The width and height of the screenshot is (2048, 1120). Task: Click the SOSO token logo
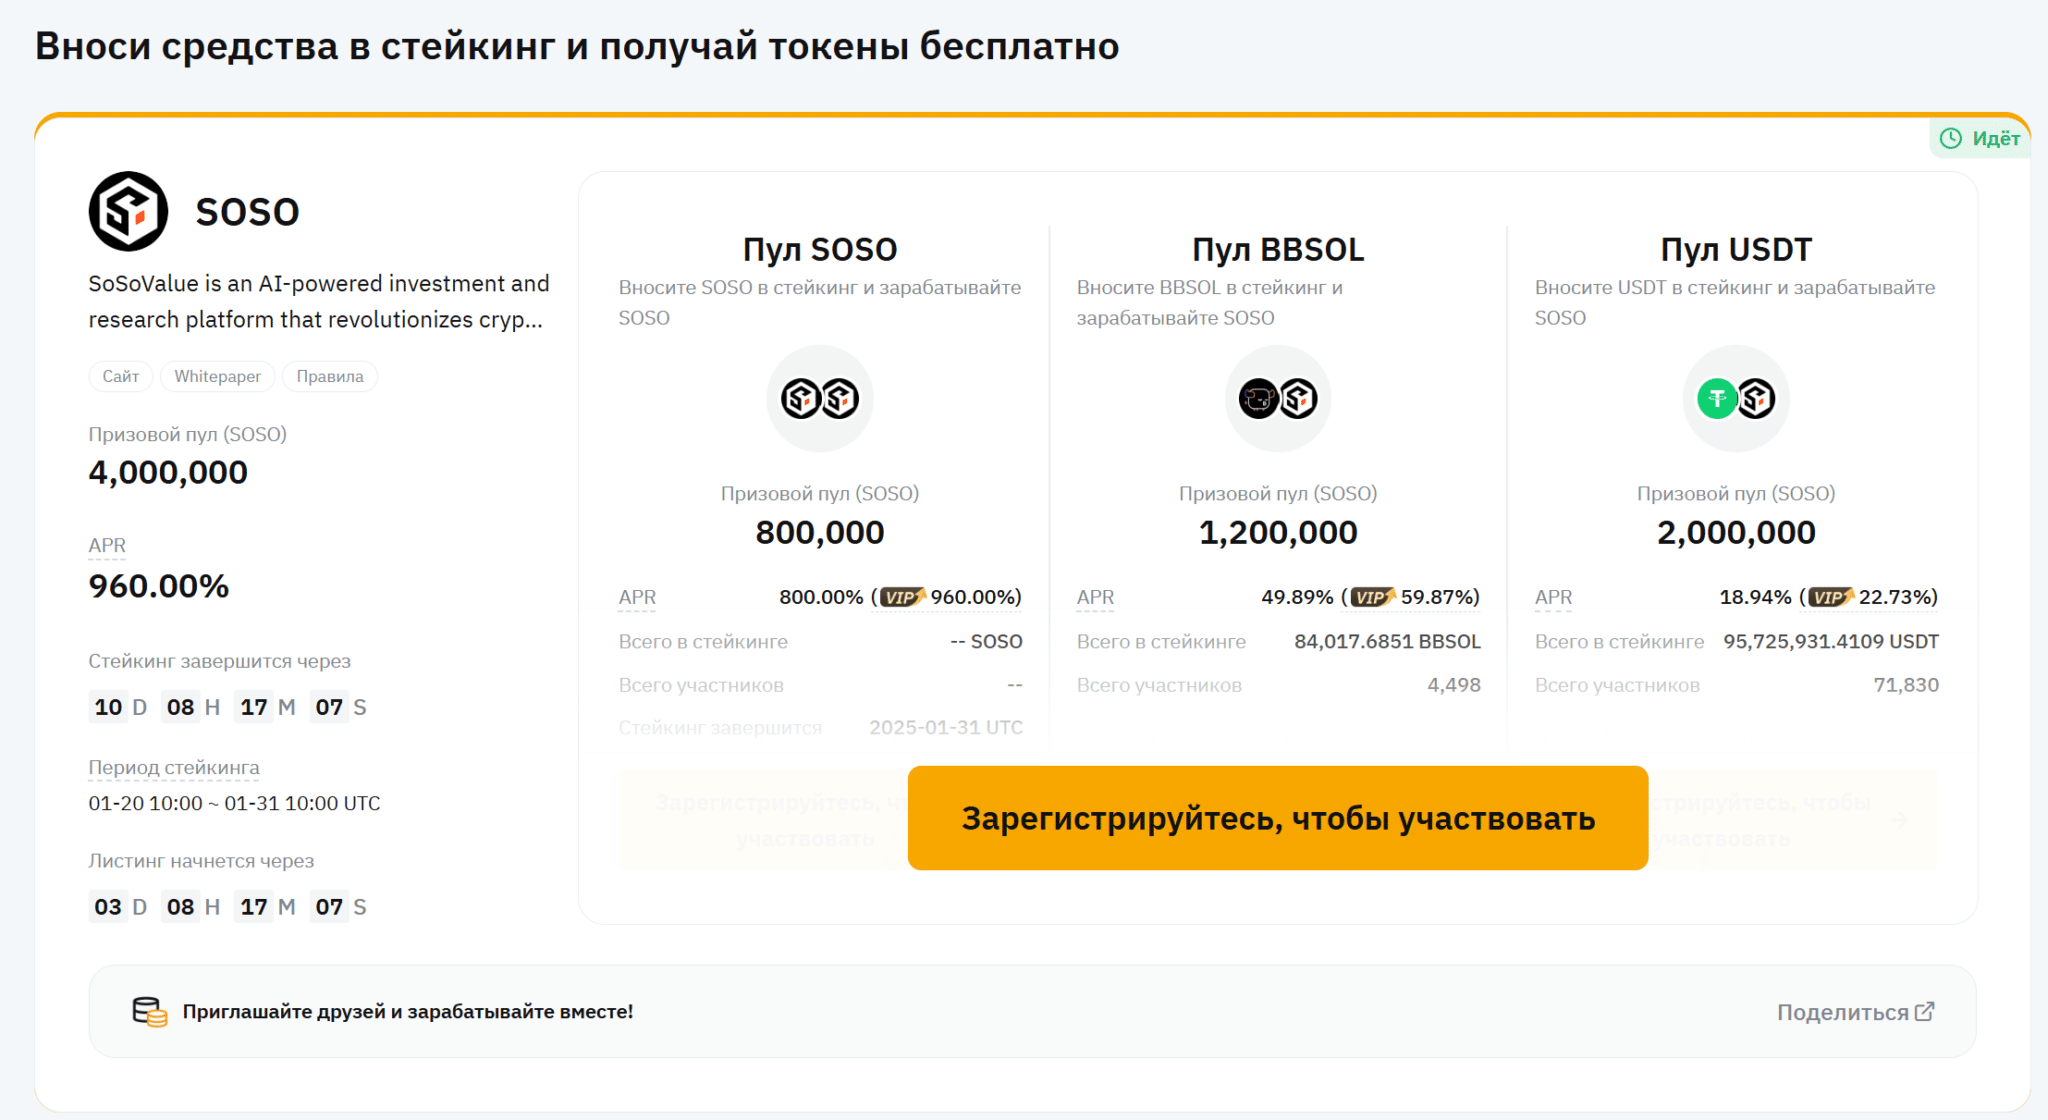tap(128, 211)
